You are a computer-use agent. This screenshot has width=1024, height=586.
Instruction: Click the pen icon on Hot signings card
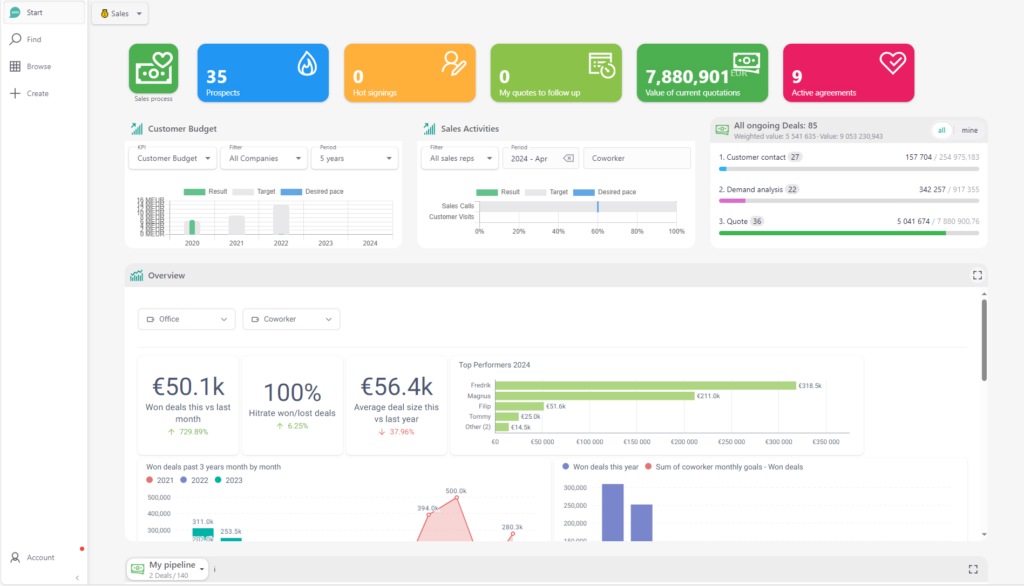tap(452, 62)
